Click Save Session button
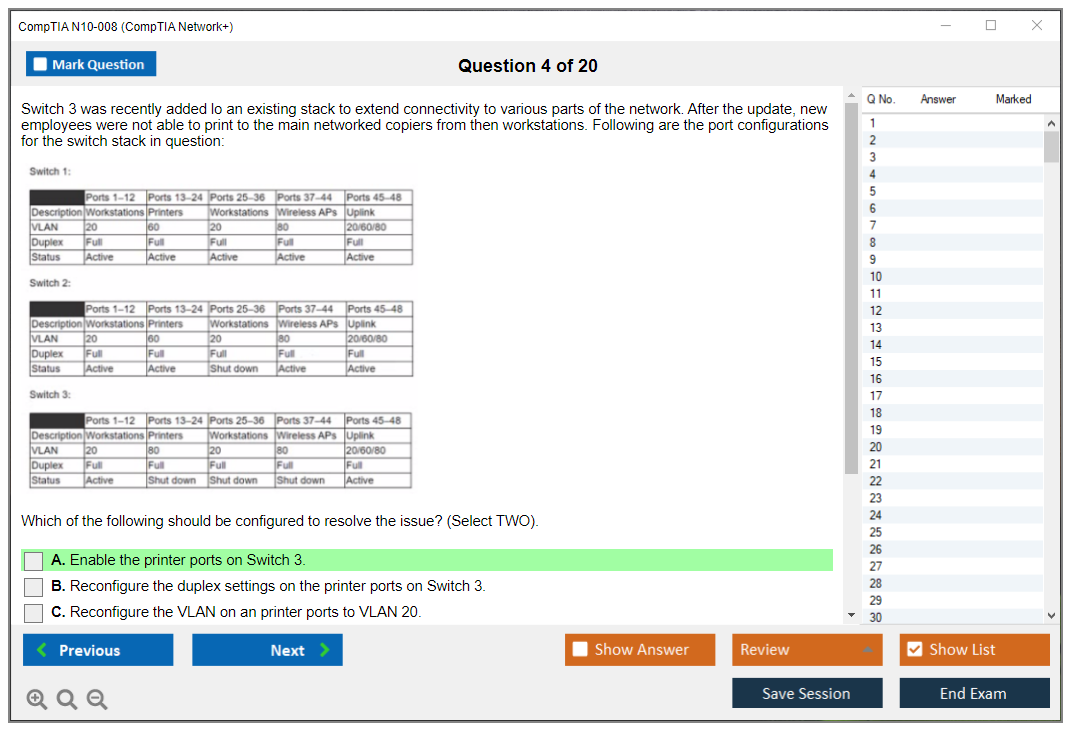The image size is (1075, 735). tap(806, 693)
